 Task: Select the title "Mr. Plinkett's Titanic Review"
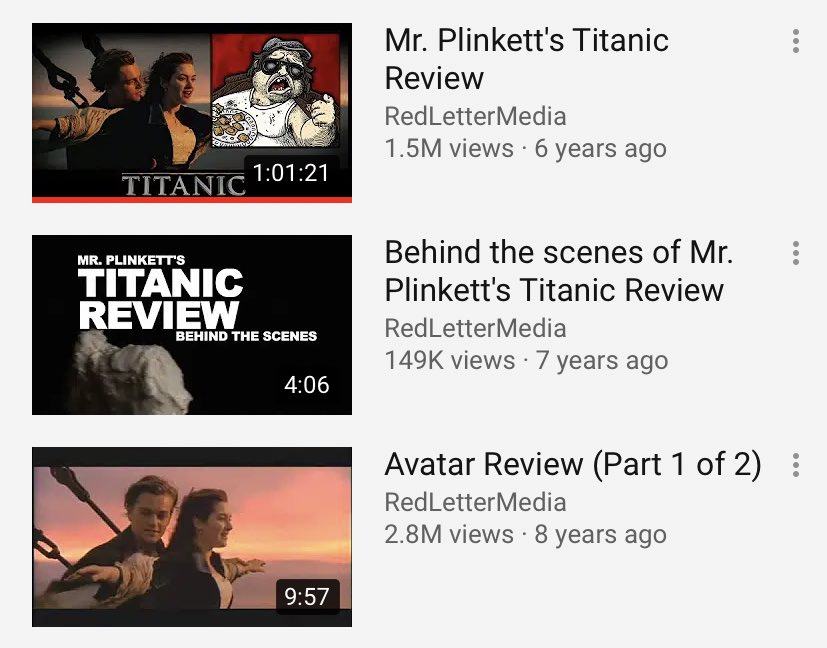(x=526, y=59)
